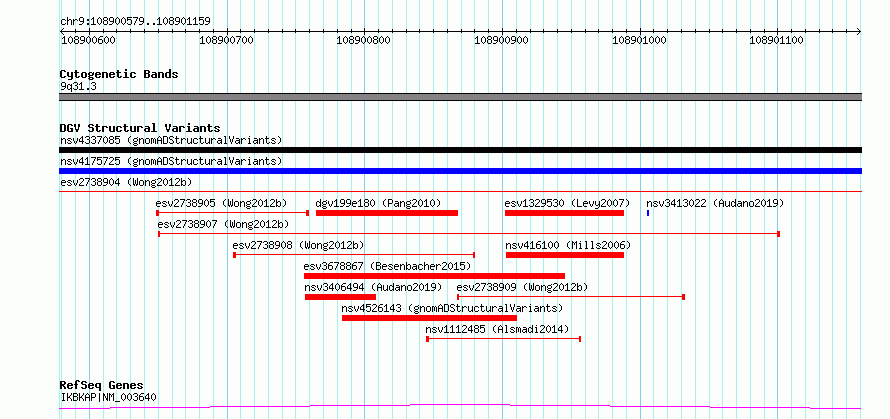Click the esv1329530 (Levy2007) label
The width and height of the screenshot is (890, 419).
[568, 203]
